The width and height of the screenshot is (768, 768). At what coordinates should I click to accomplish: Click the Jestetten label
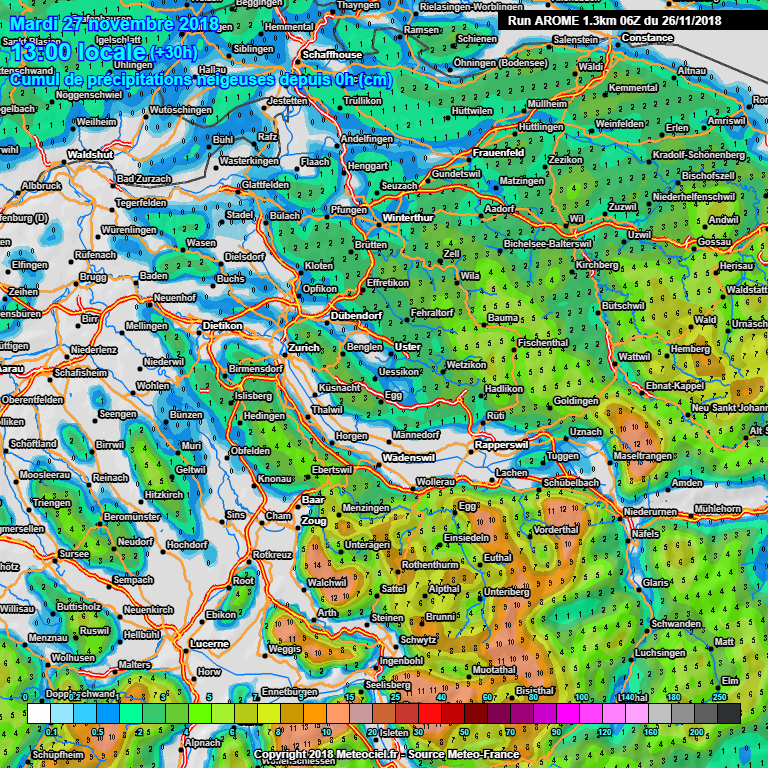[288, 101]
